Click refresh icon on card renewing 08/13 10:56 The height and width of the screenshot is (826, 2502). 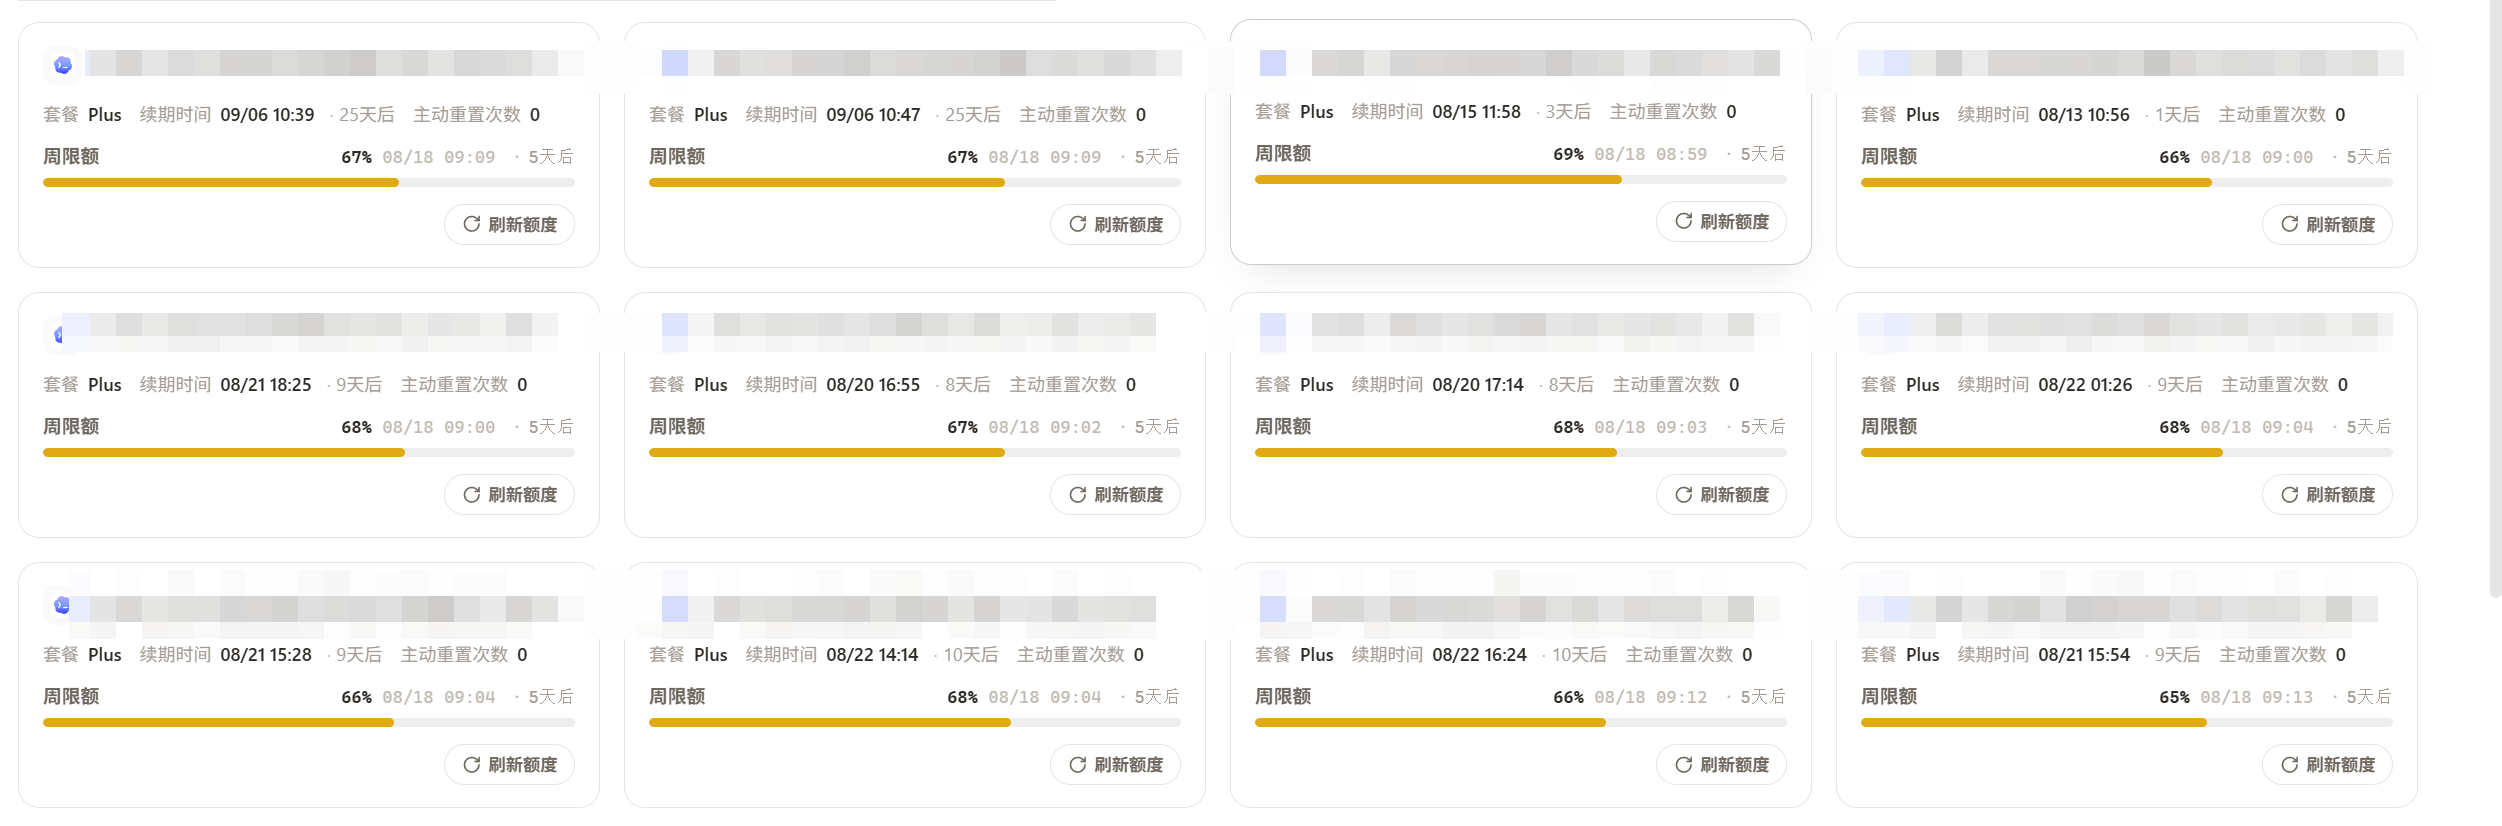2289,224
